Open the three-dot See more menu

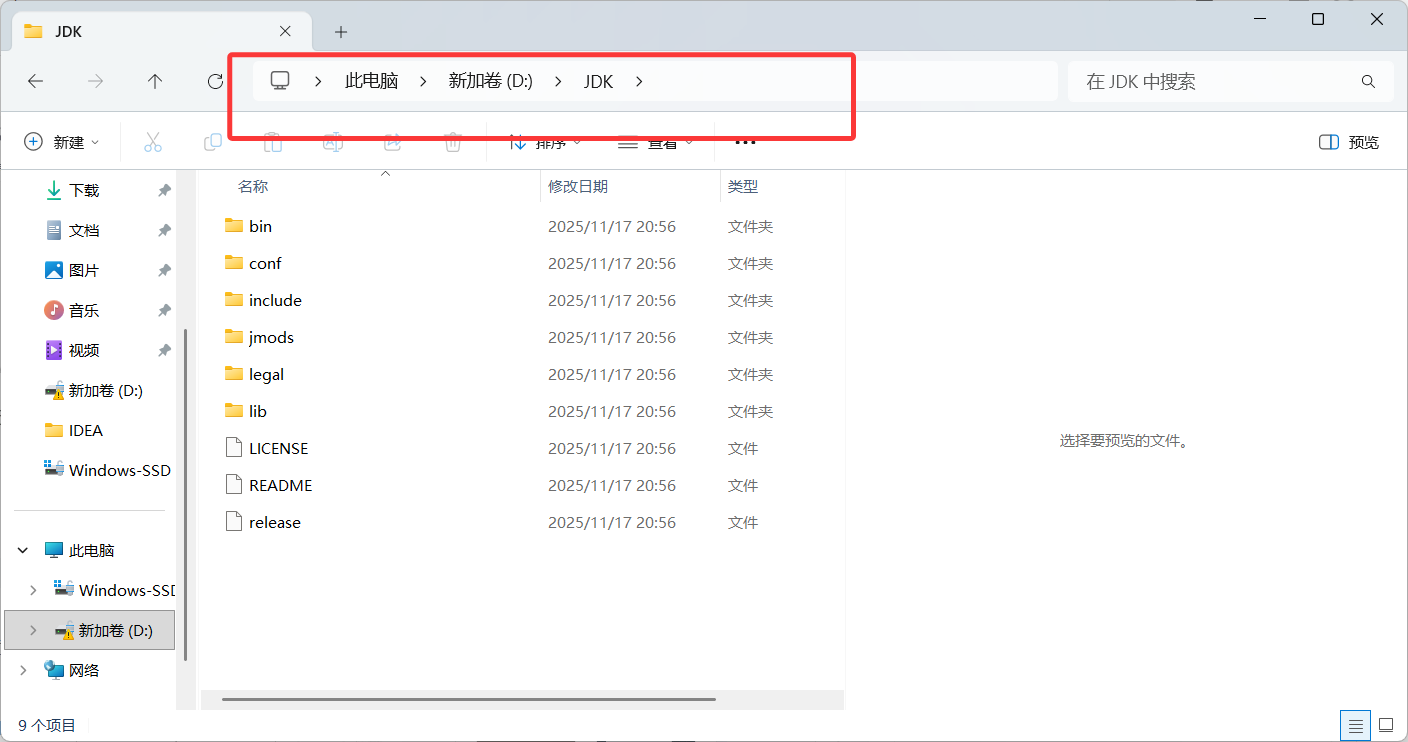pos(745,142)
